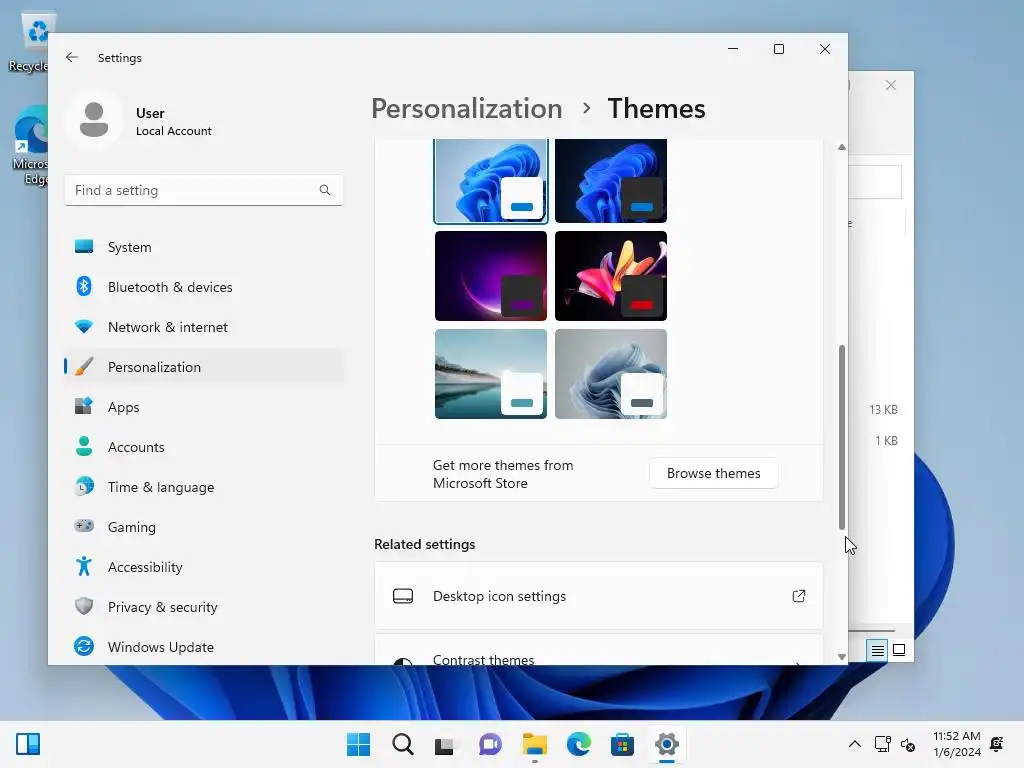Open File Explorer from taskbar

pyautogui.click(x=534, y=744)
